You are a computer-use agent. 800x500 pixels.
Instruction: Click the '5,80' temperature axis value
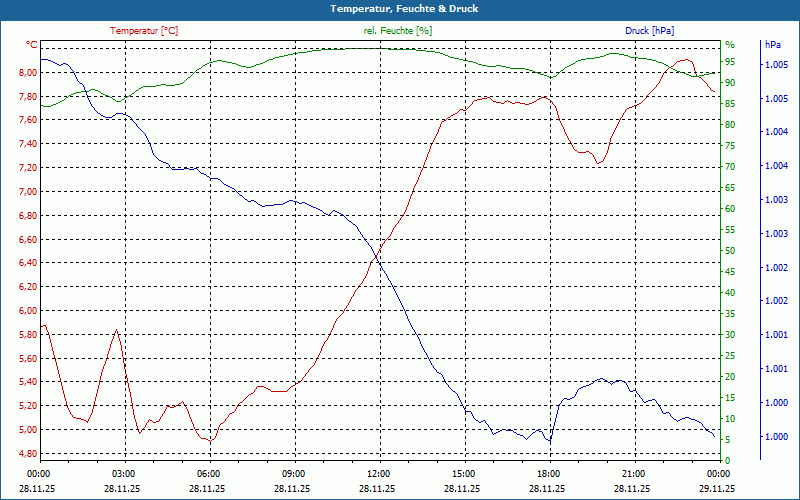point(29,335)
